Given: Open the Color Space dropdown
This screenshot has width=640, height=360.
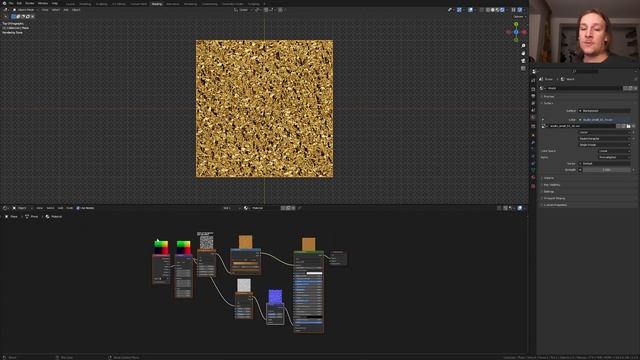Looking at the screenshot, I should (614, 151).
